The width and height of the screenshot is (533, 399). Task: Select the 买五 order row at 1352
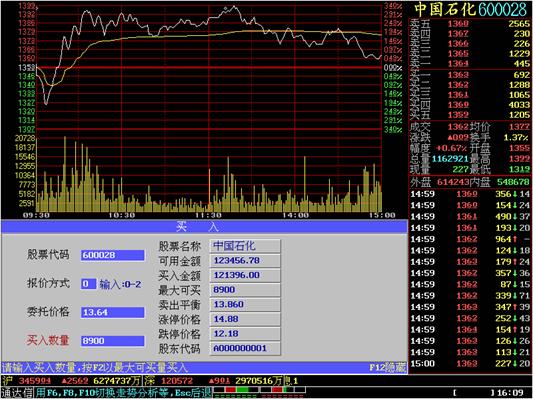click(x=470, y=115)
